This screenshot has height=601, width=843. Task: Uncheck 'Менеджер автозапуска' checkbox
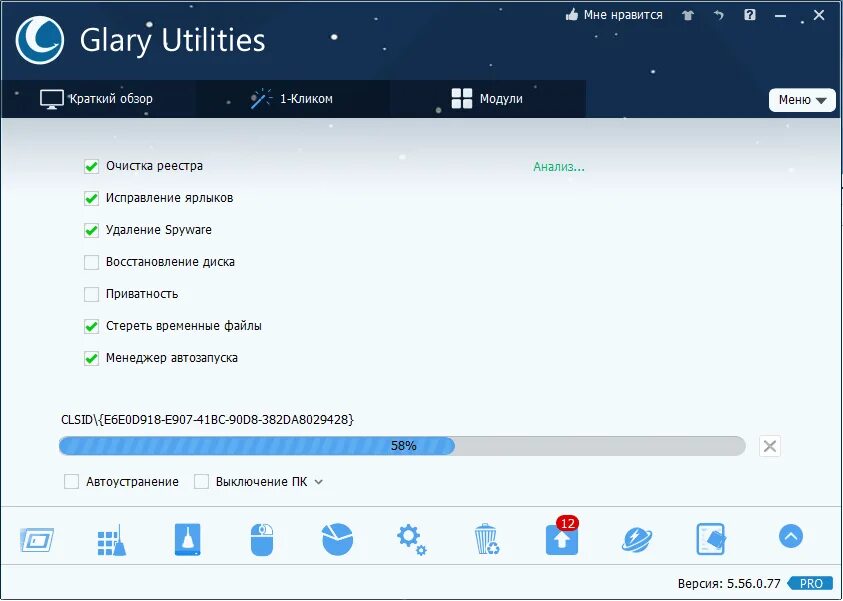[x=91, y=359]
